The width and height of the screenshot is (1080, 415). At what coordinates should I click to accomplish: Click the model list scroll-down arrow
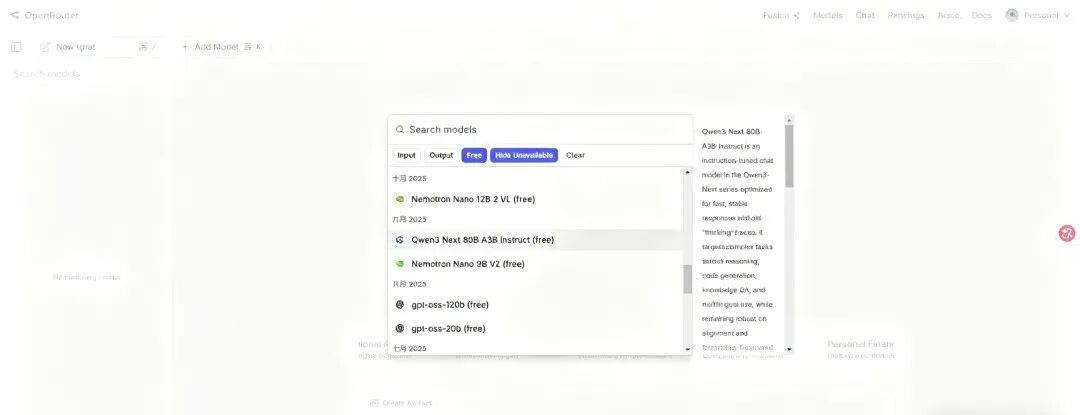pos(687,349)
